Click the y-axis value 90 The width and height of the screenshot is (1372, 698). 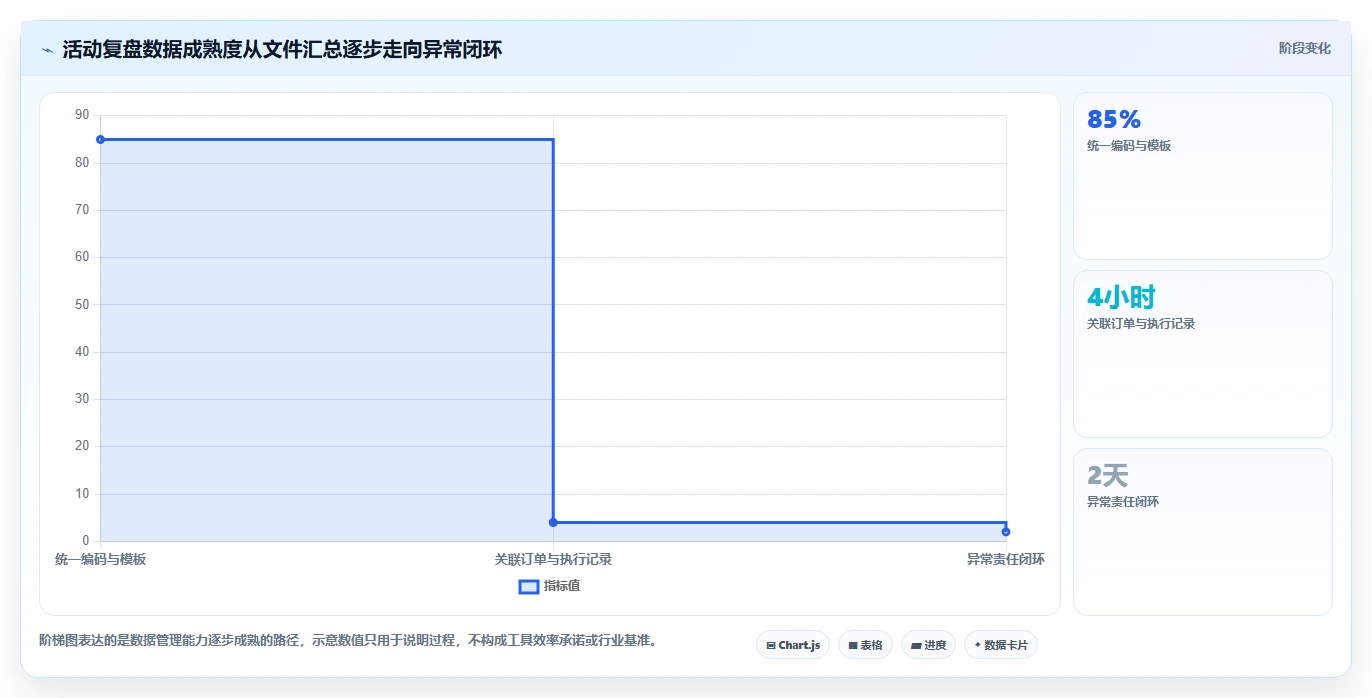[x=82, y=115]
